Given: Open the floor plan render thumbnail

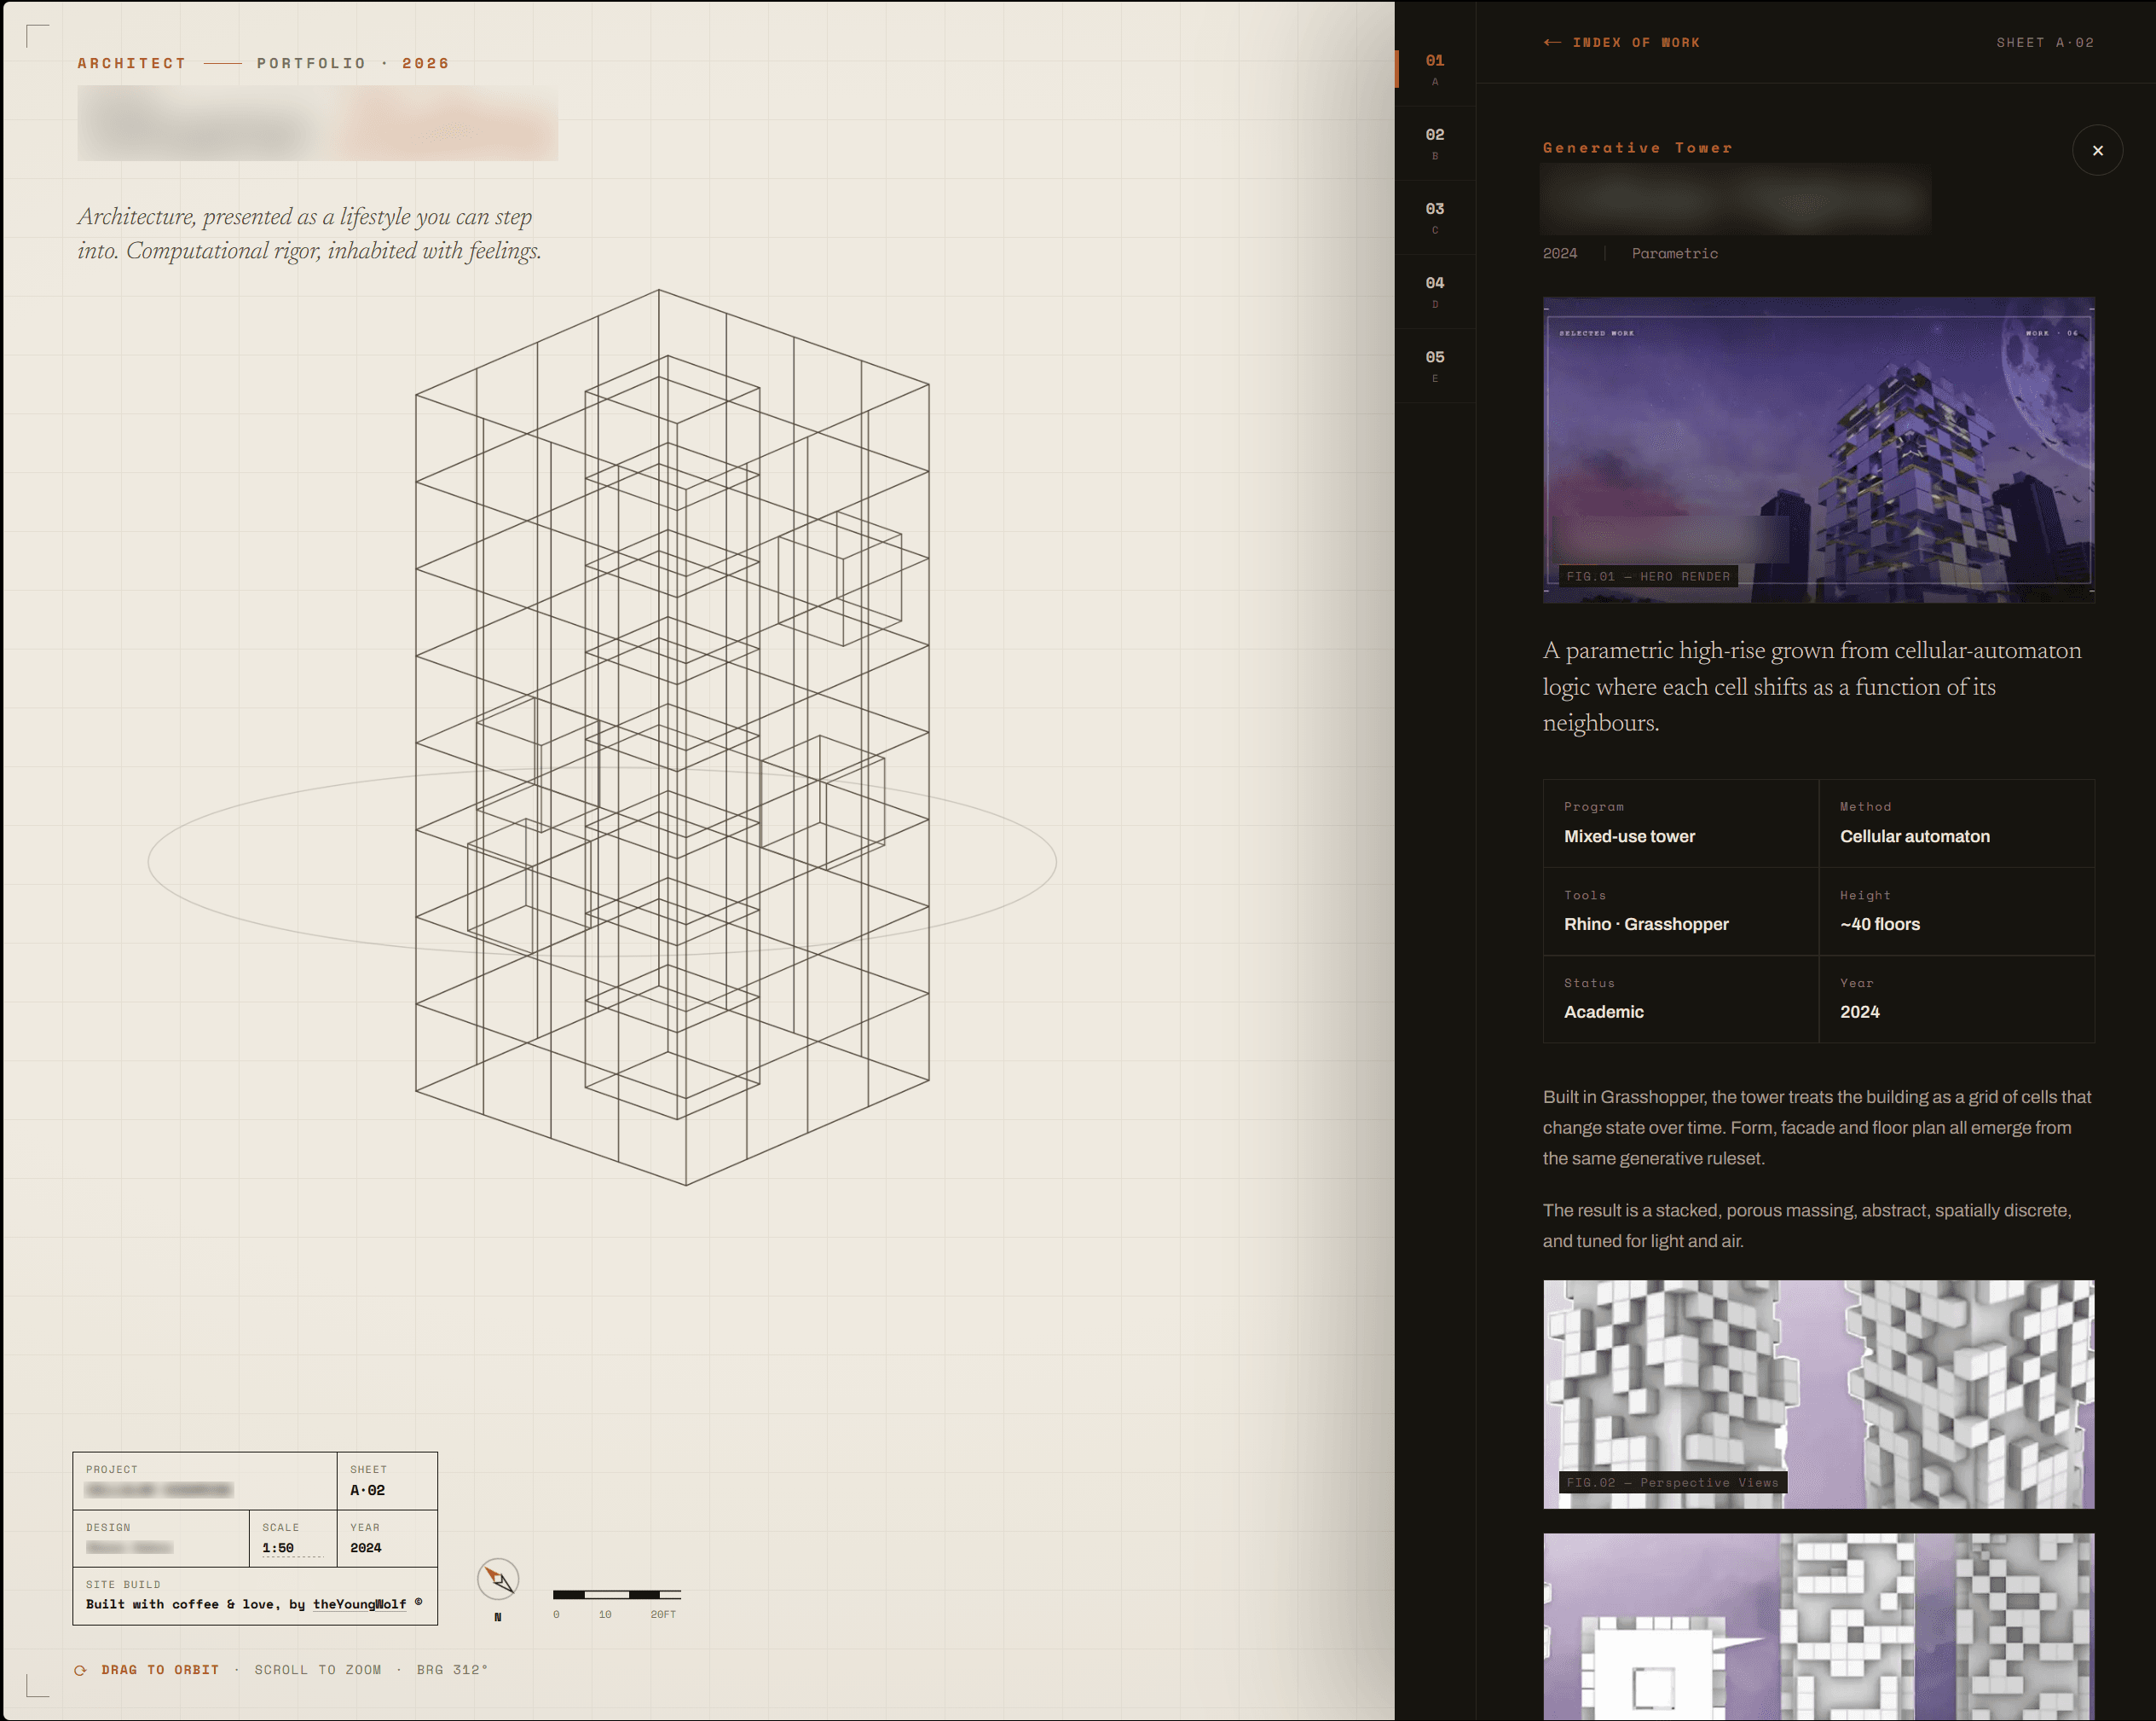Looking at the screenshot, I should point(1818,1627).
